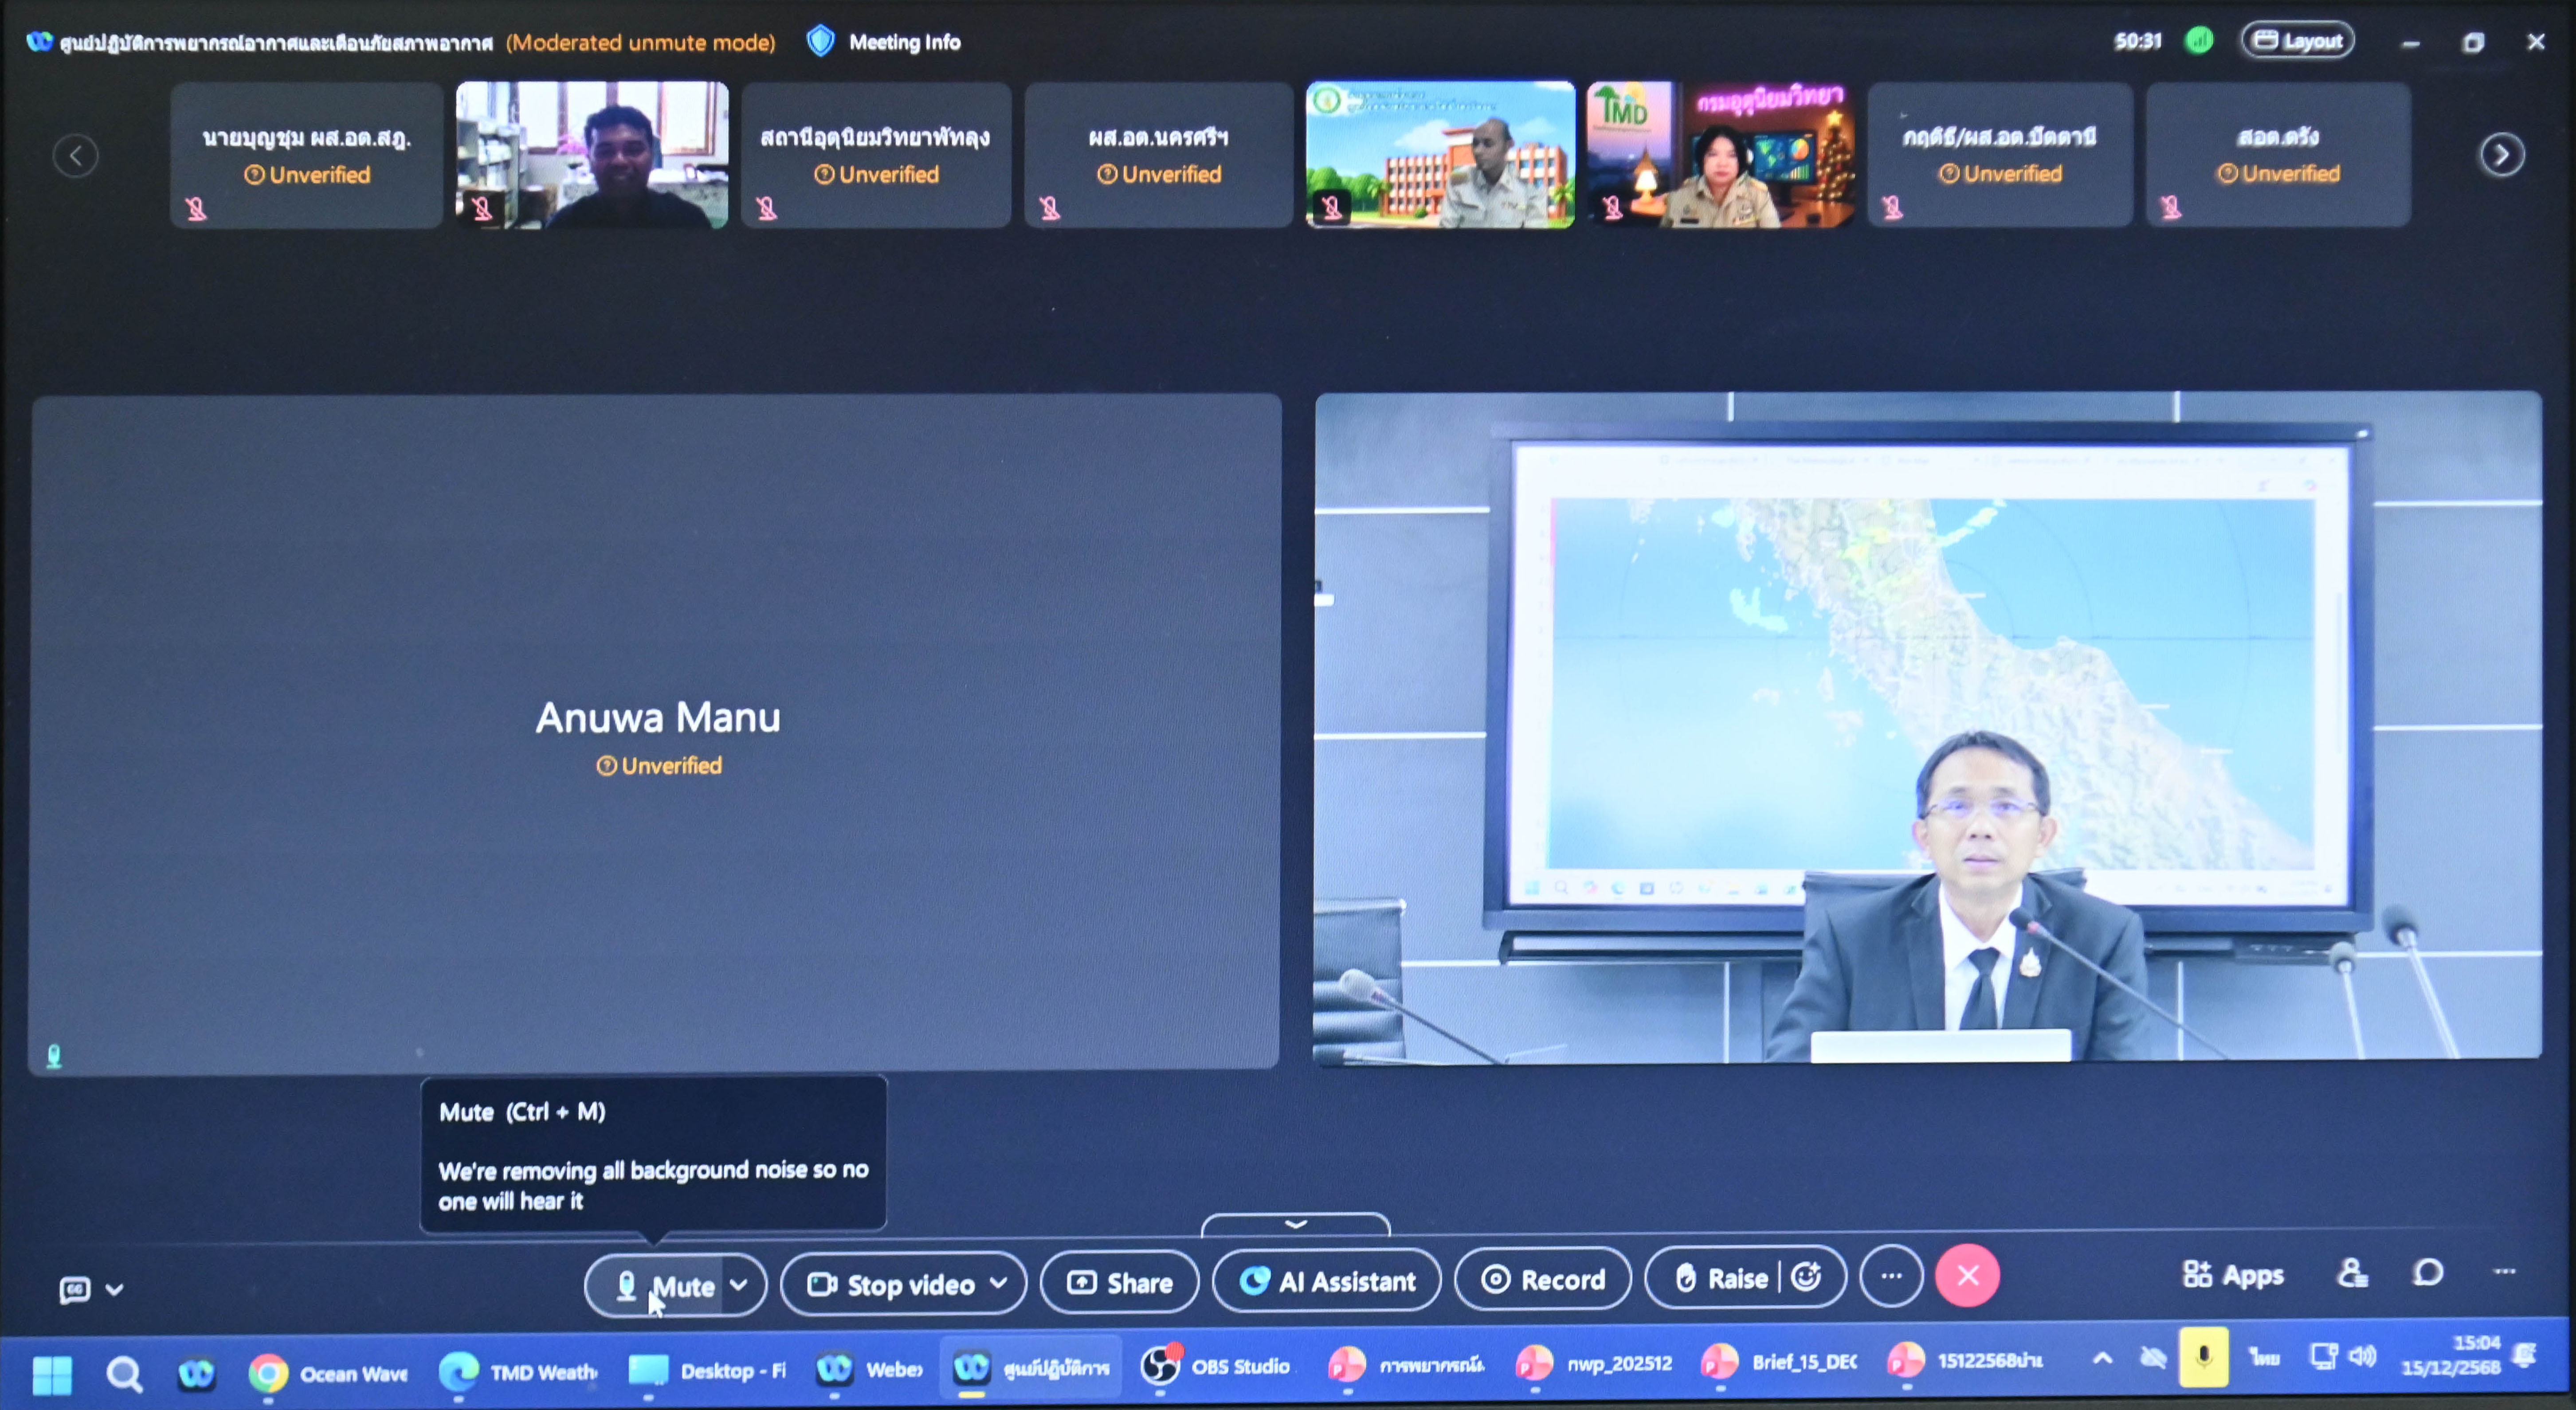
Task: Open the participants panel icon
Action: point(2352,1273)
